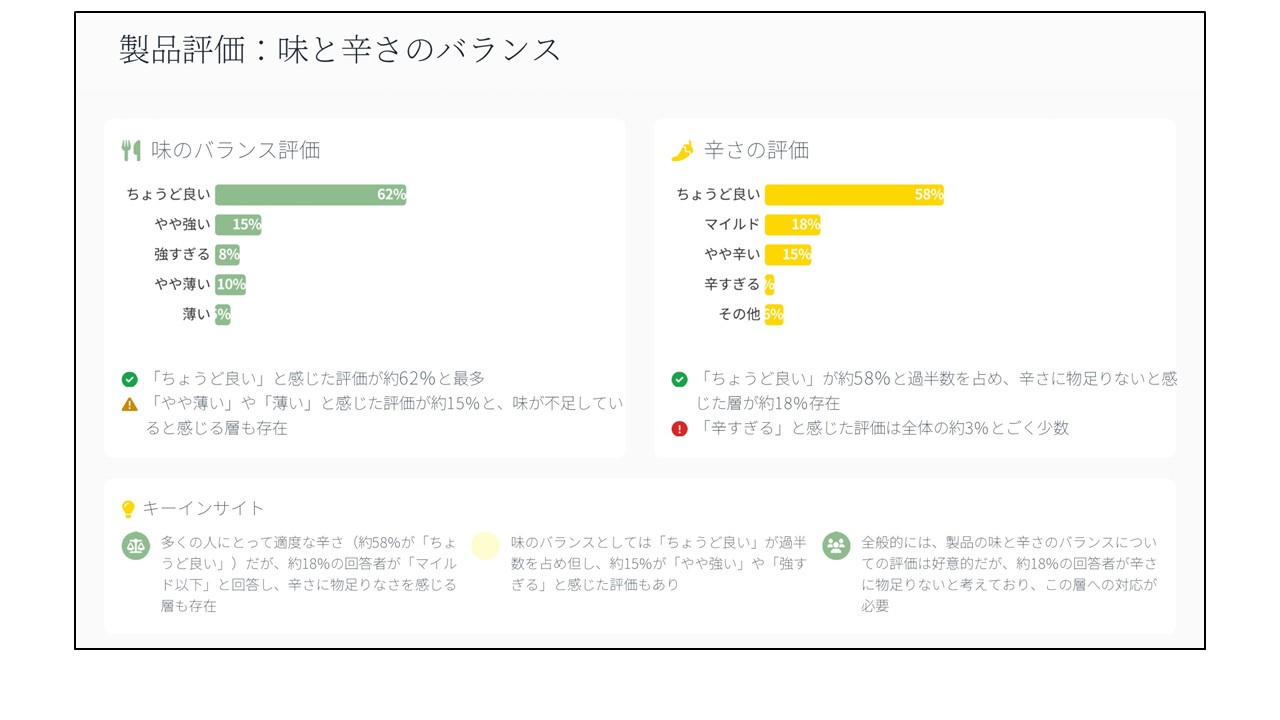The height and width of the screenshot is (720, 1280).
Task: Click the chili pepper icon
Action: [x=682, y=151]
